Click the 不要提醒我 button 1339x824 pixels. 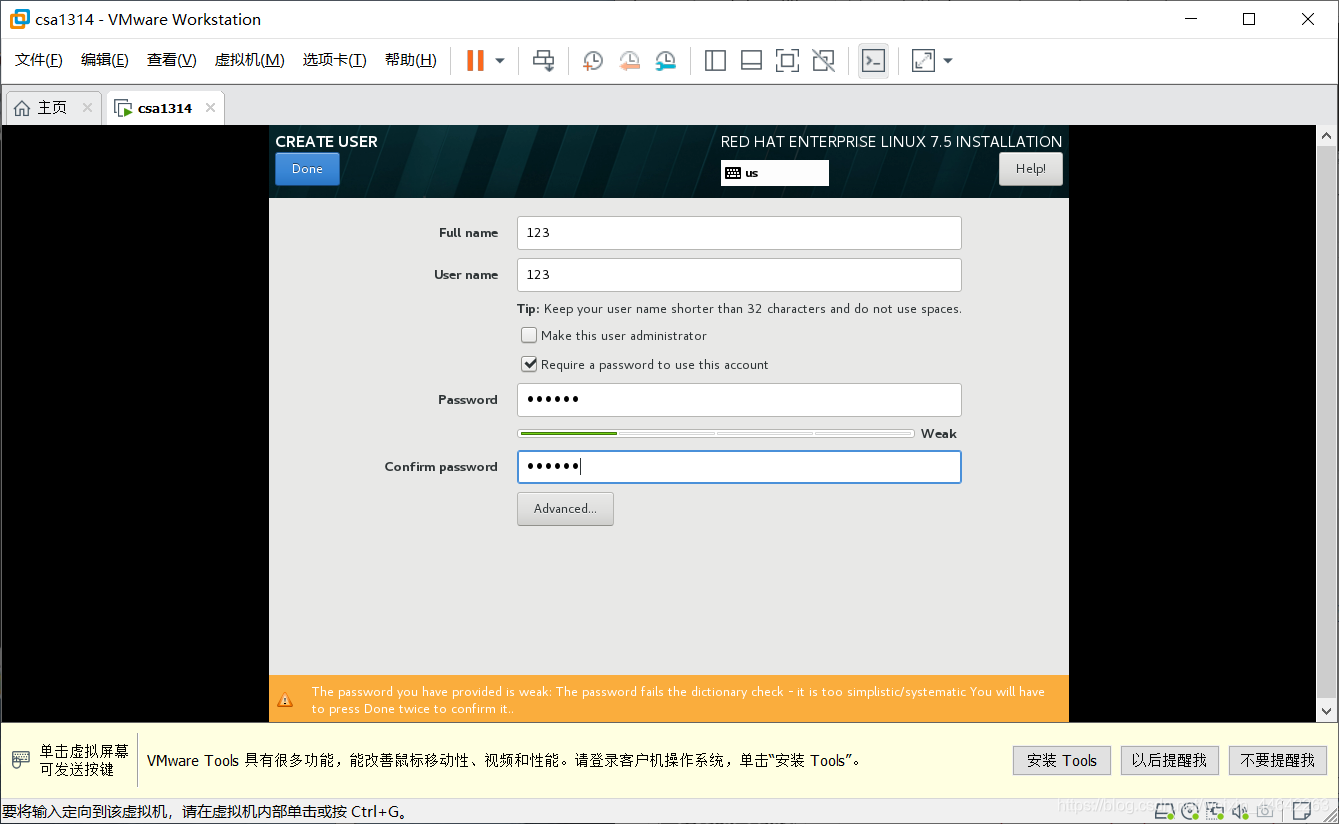[1278, 761]
